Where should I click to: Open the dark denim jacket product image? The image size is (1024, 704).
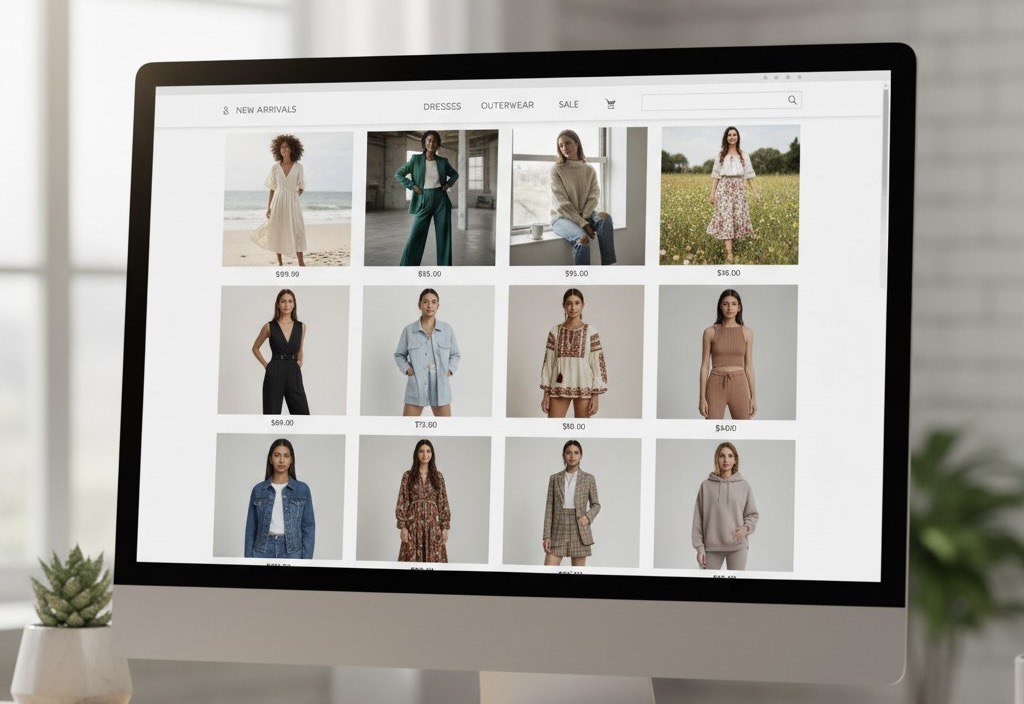[x=279, y=496]
